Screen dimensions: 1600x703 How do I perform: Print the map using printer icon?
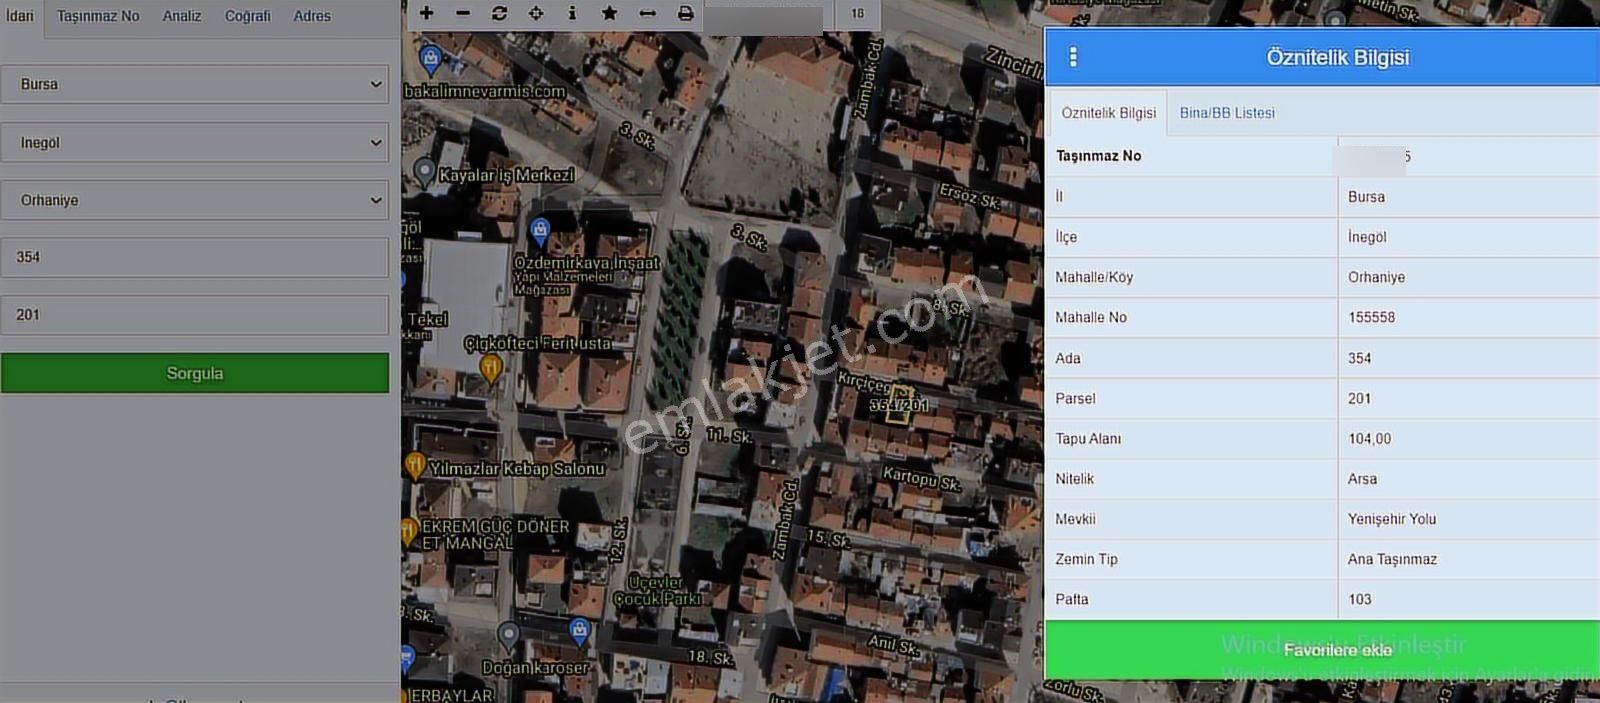685,14
